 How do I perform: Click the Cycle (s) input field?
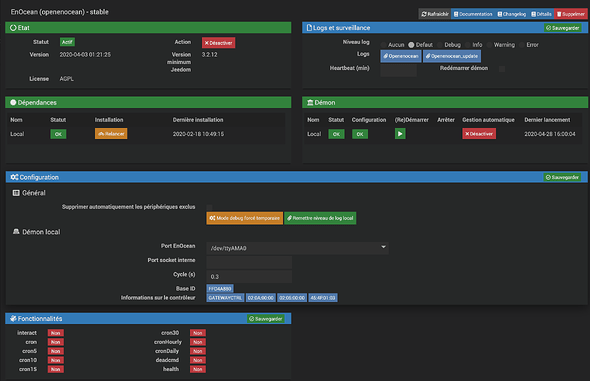tap(249, 276)
